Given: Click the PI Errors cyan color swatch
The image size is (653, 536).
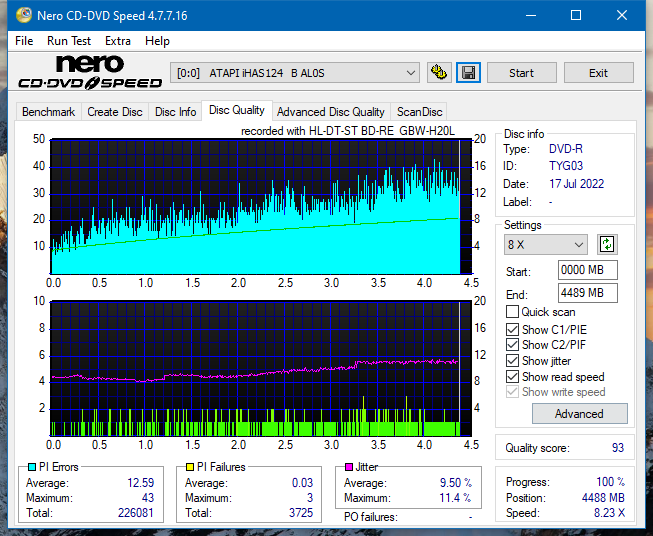Looking at the screenshot, I should click(x=32, y=467).
